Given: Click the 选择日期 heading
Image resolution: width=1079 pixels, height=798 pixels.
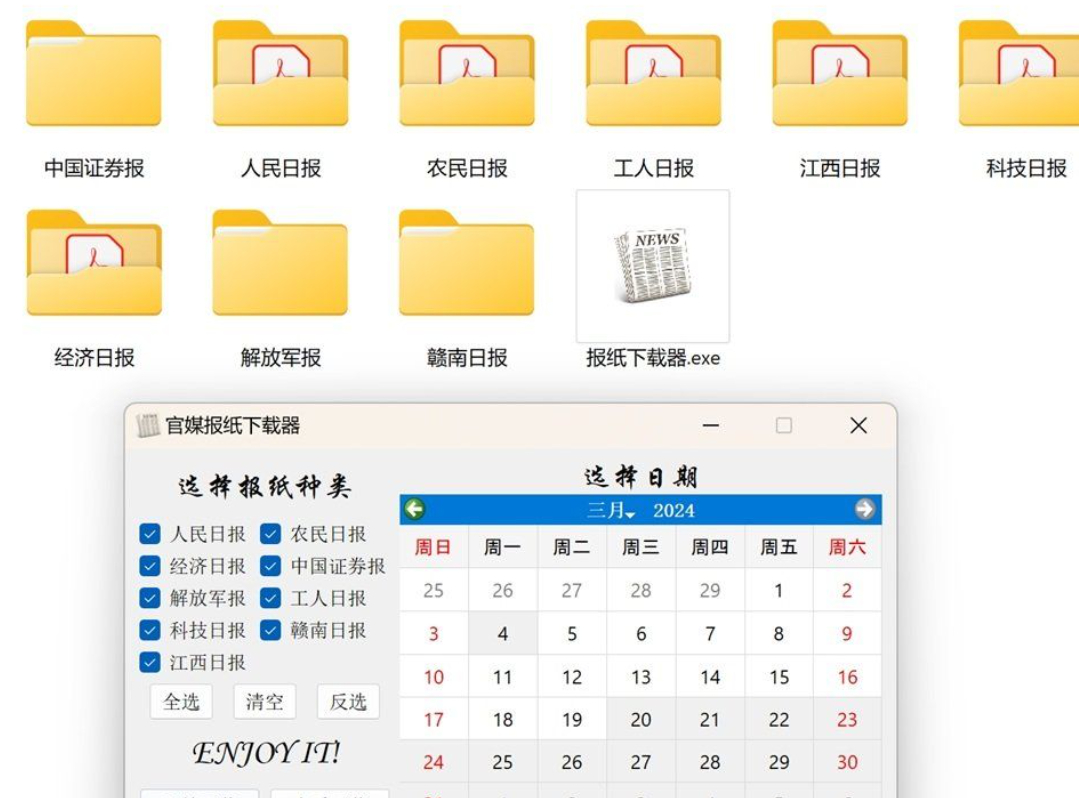Looking at the screenshot, I should pos(640,476).
